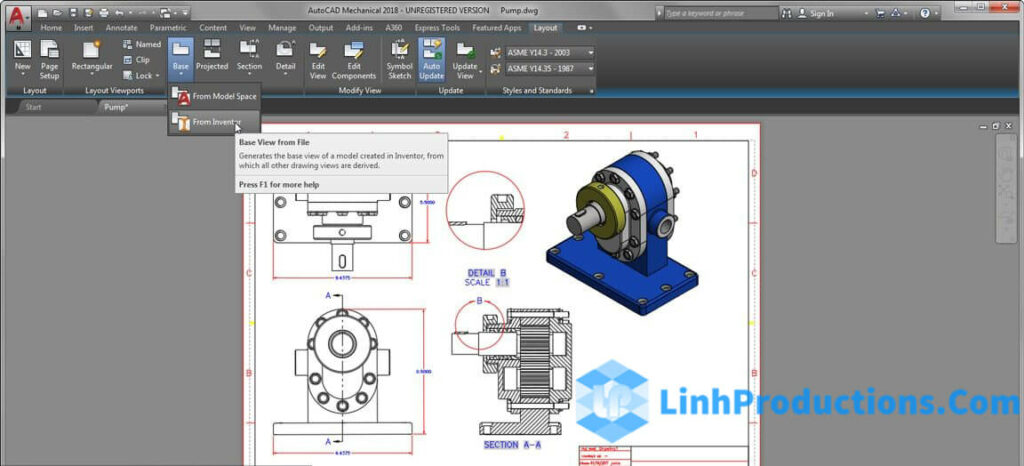Expand the Lock dropdown arrow
This screenshot has width=1024, height=466.
(157, 76)
